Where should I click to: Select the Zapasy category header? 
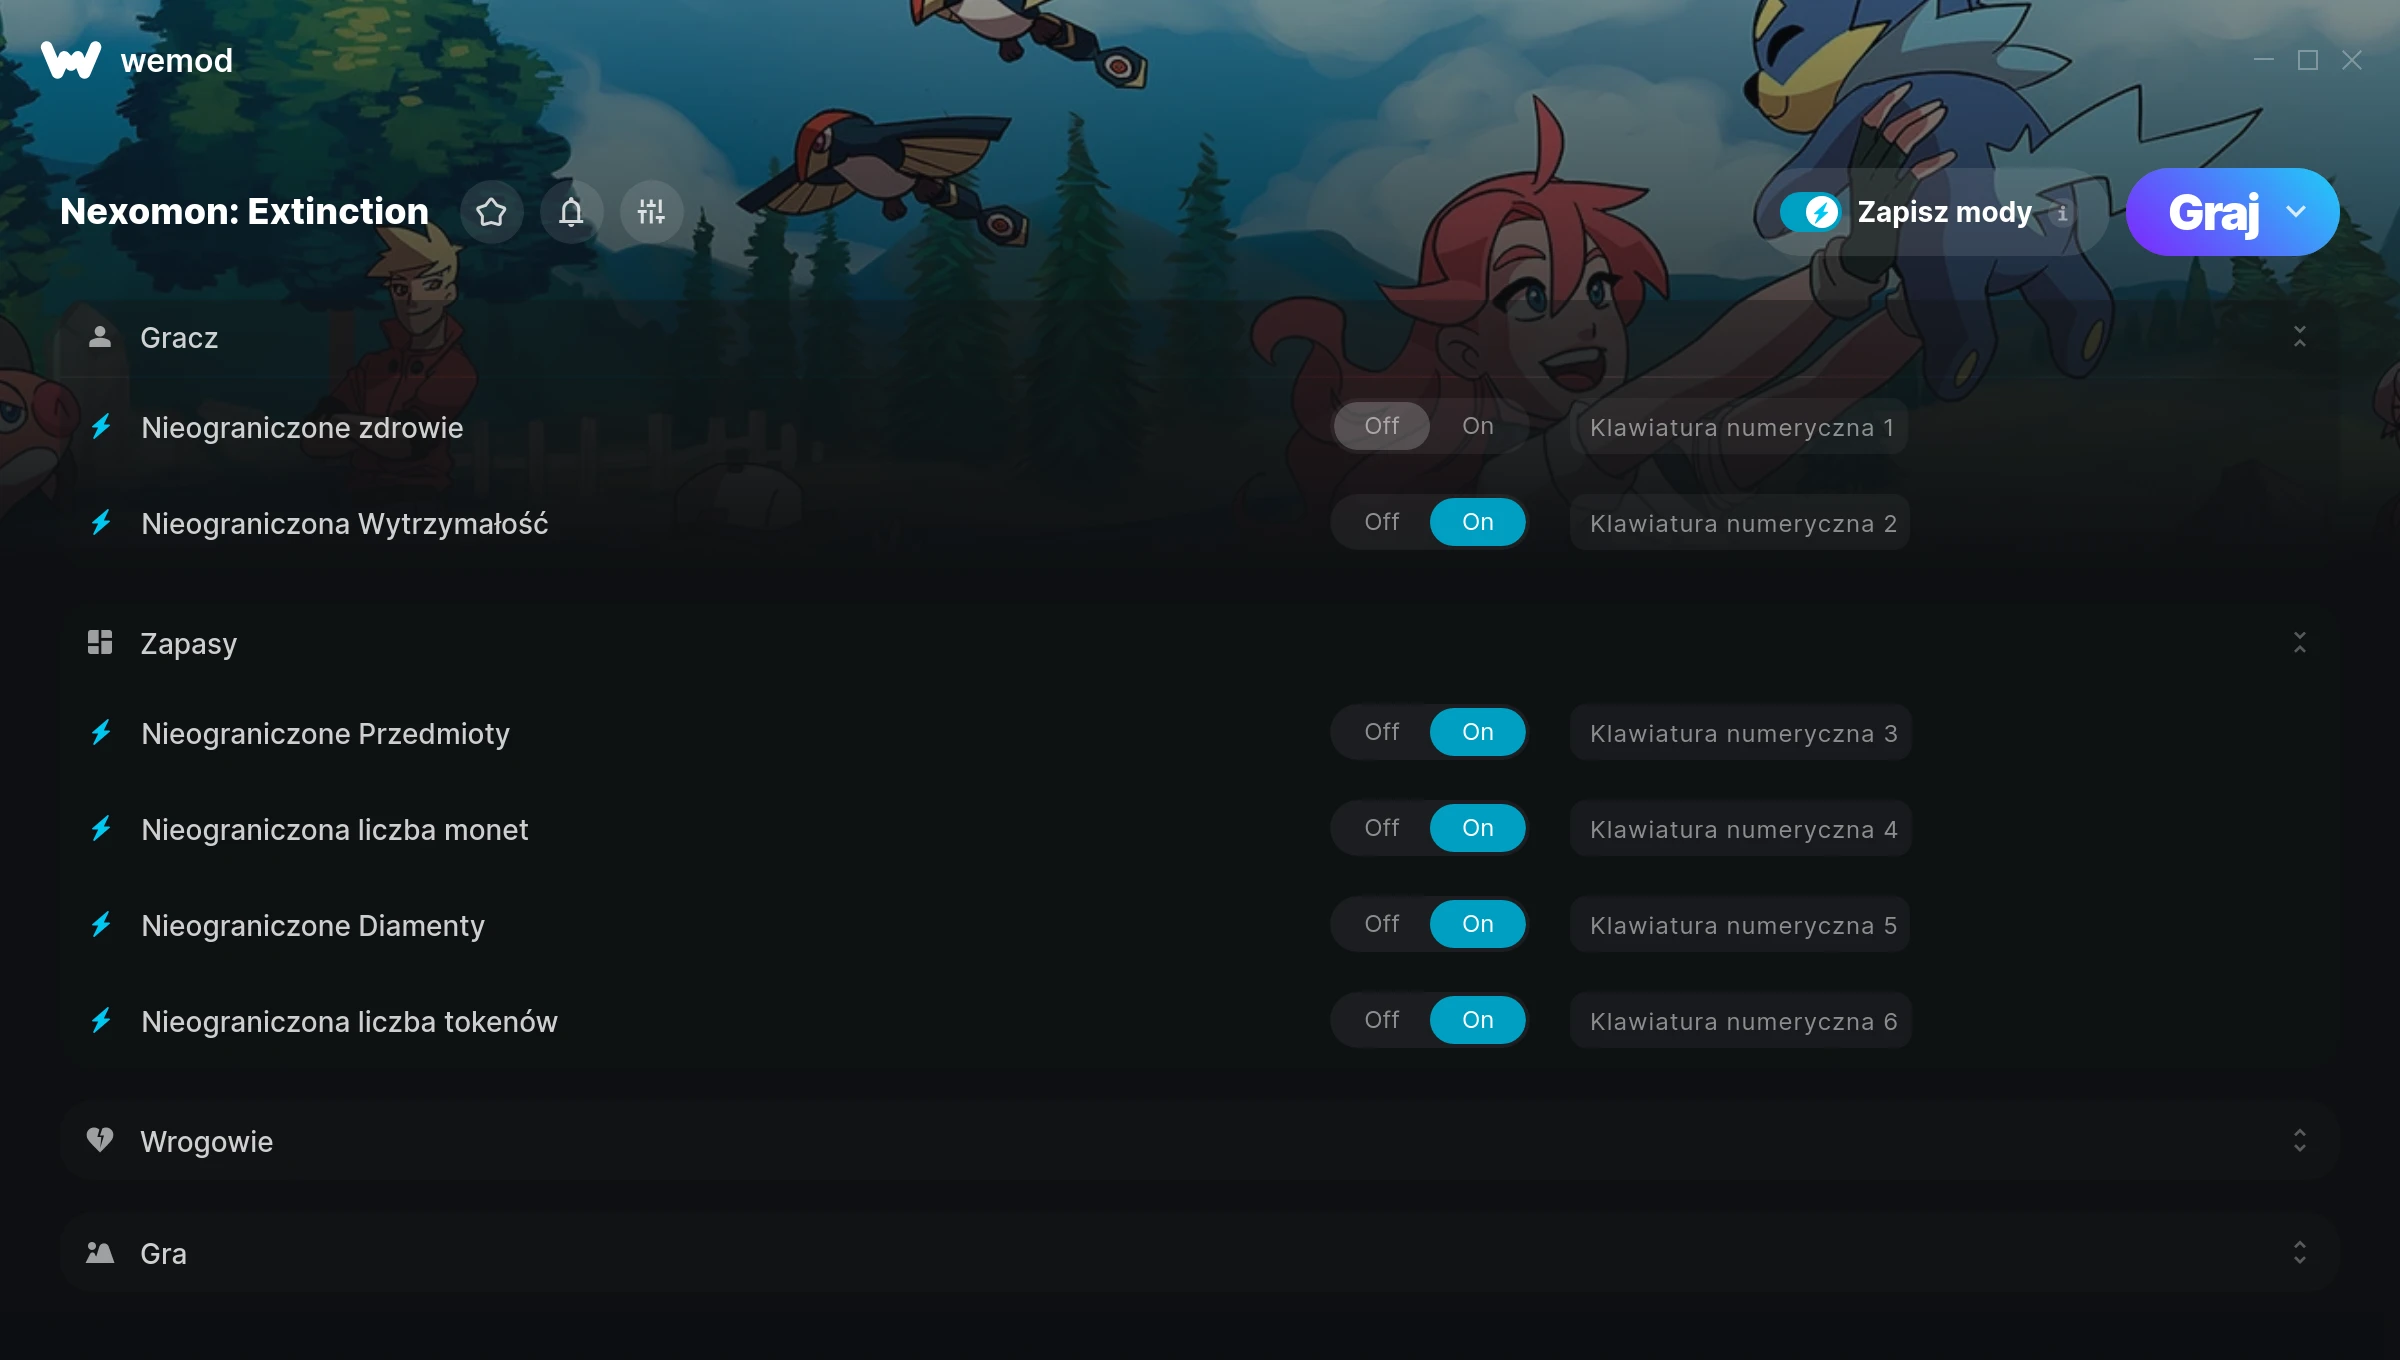click(x=1200, y=643)
